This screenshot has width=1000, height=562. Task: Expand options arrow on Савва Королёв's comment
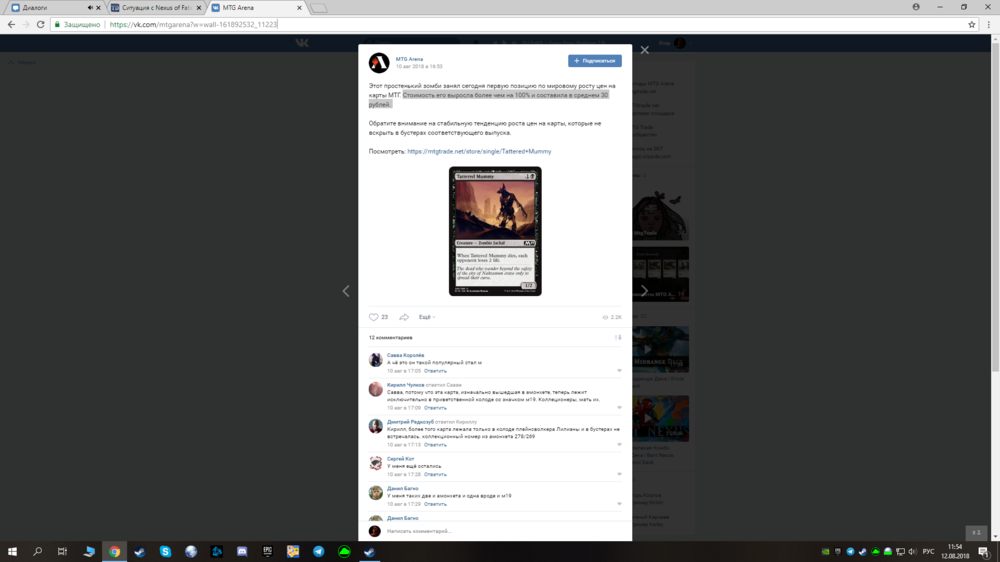point(619,371)
